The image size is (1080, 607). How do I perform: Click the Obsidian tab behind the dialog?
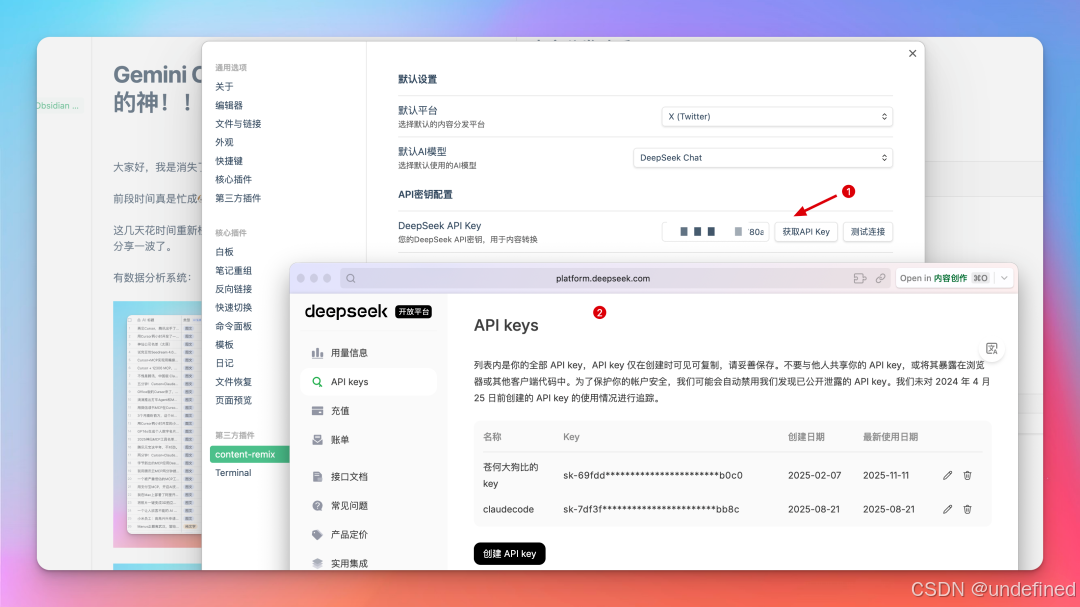pos(58,106)
